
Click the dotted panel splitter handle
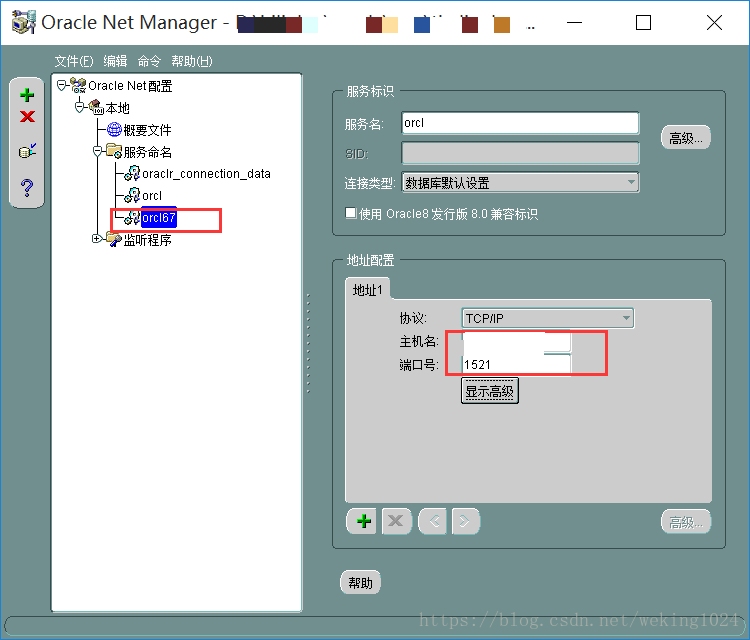pos(309,343)
